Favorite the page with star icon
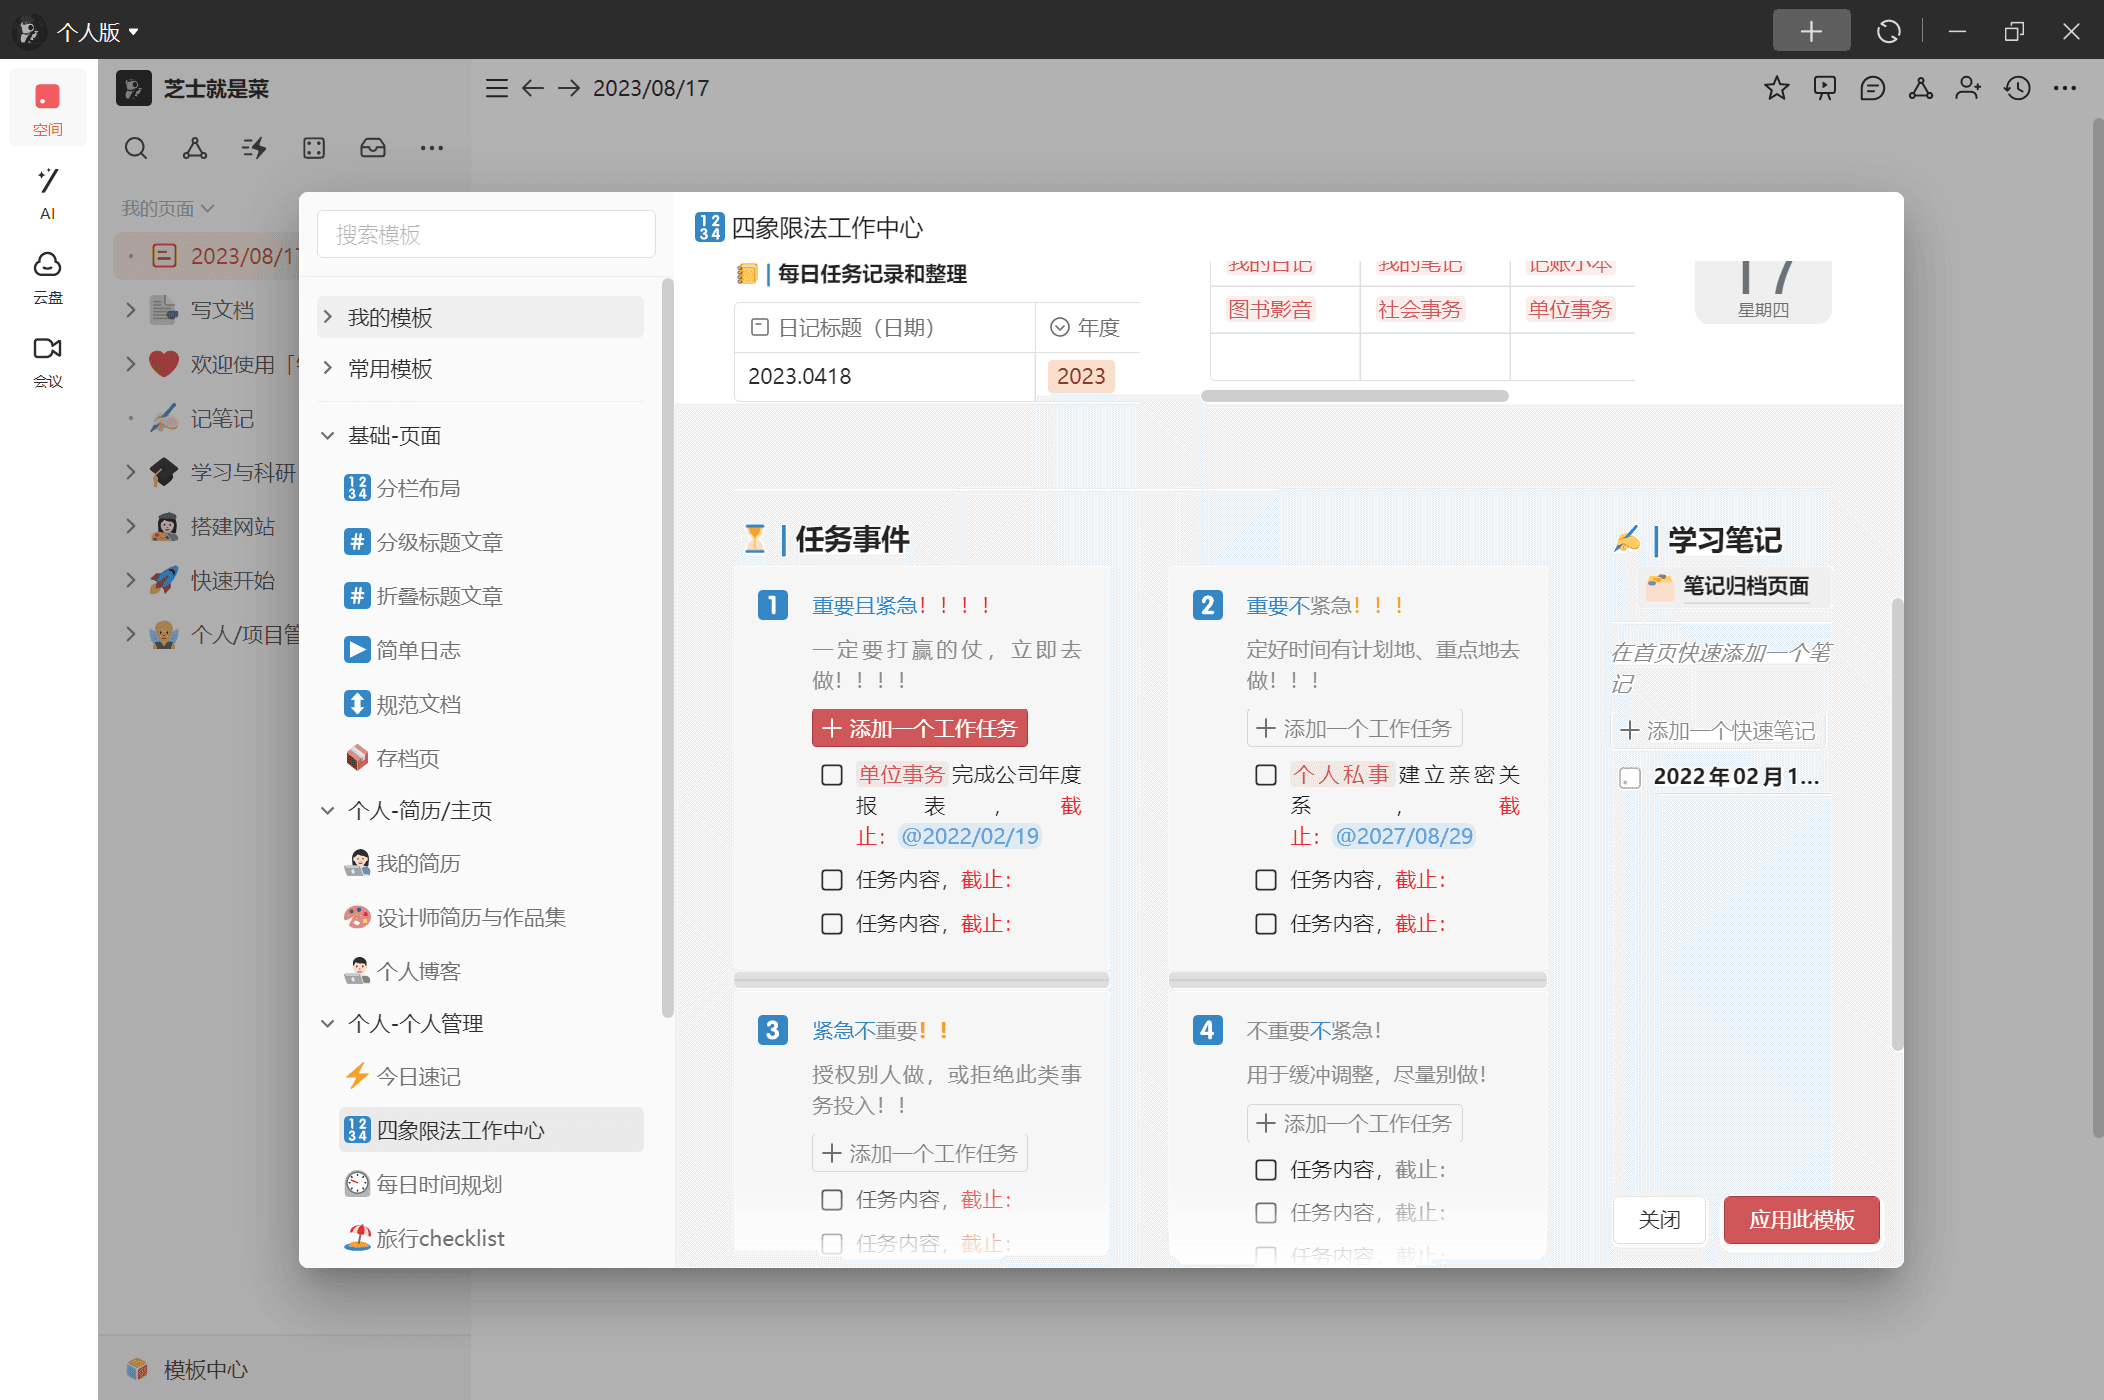Screen dimensions: 2104x1400 coord(1777,88)
